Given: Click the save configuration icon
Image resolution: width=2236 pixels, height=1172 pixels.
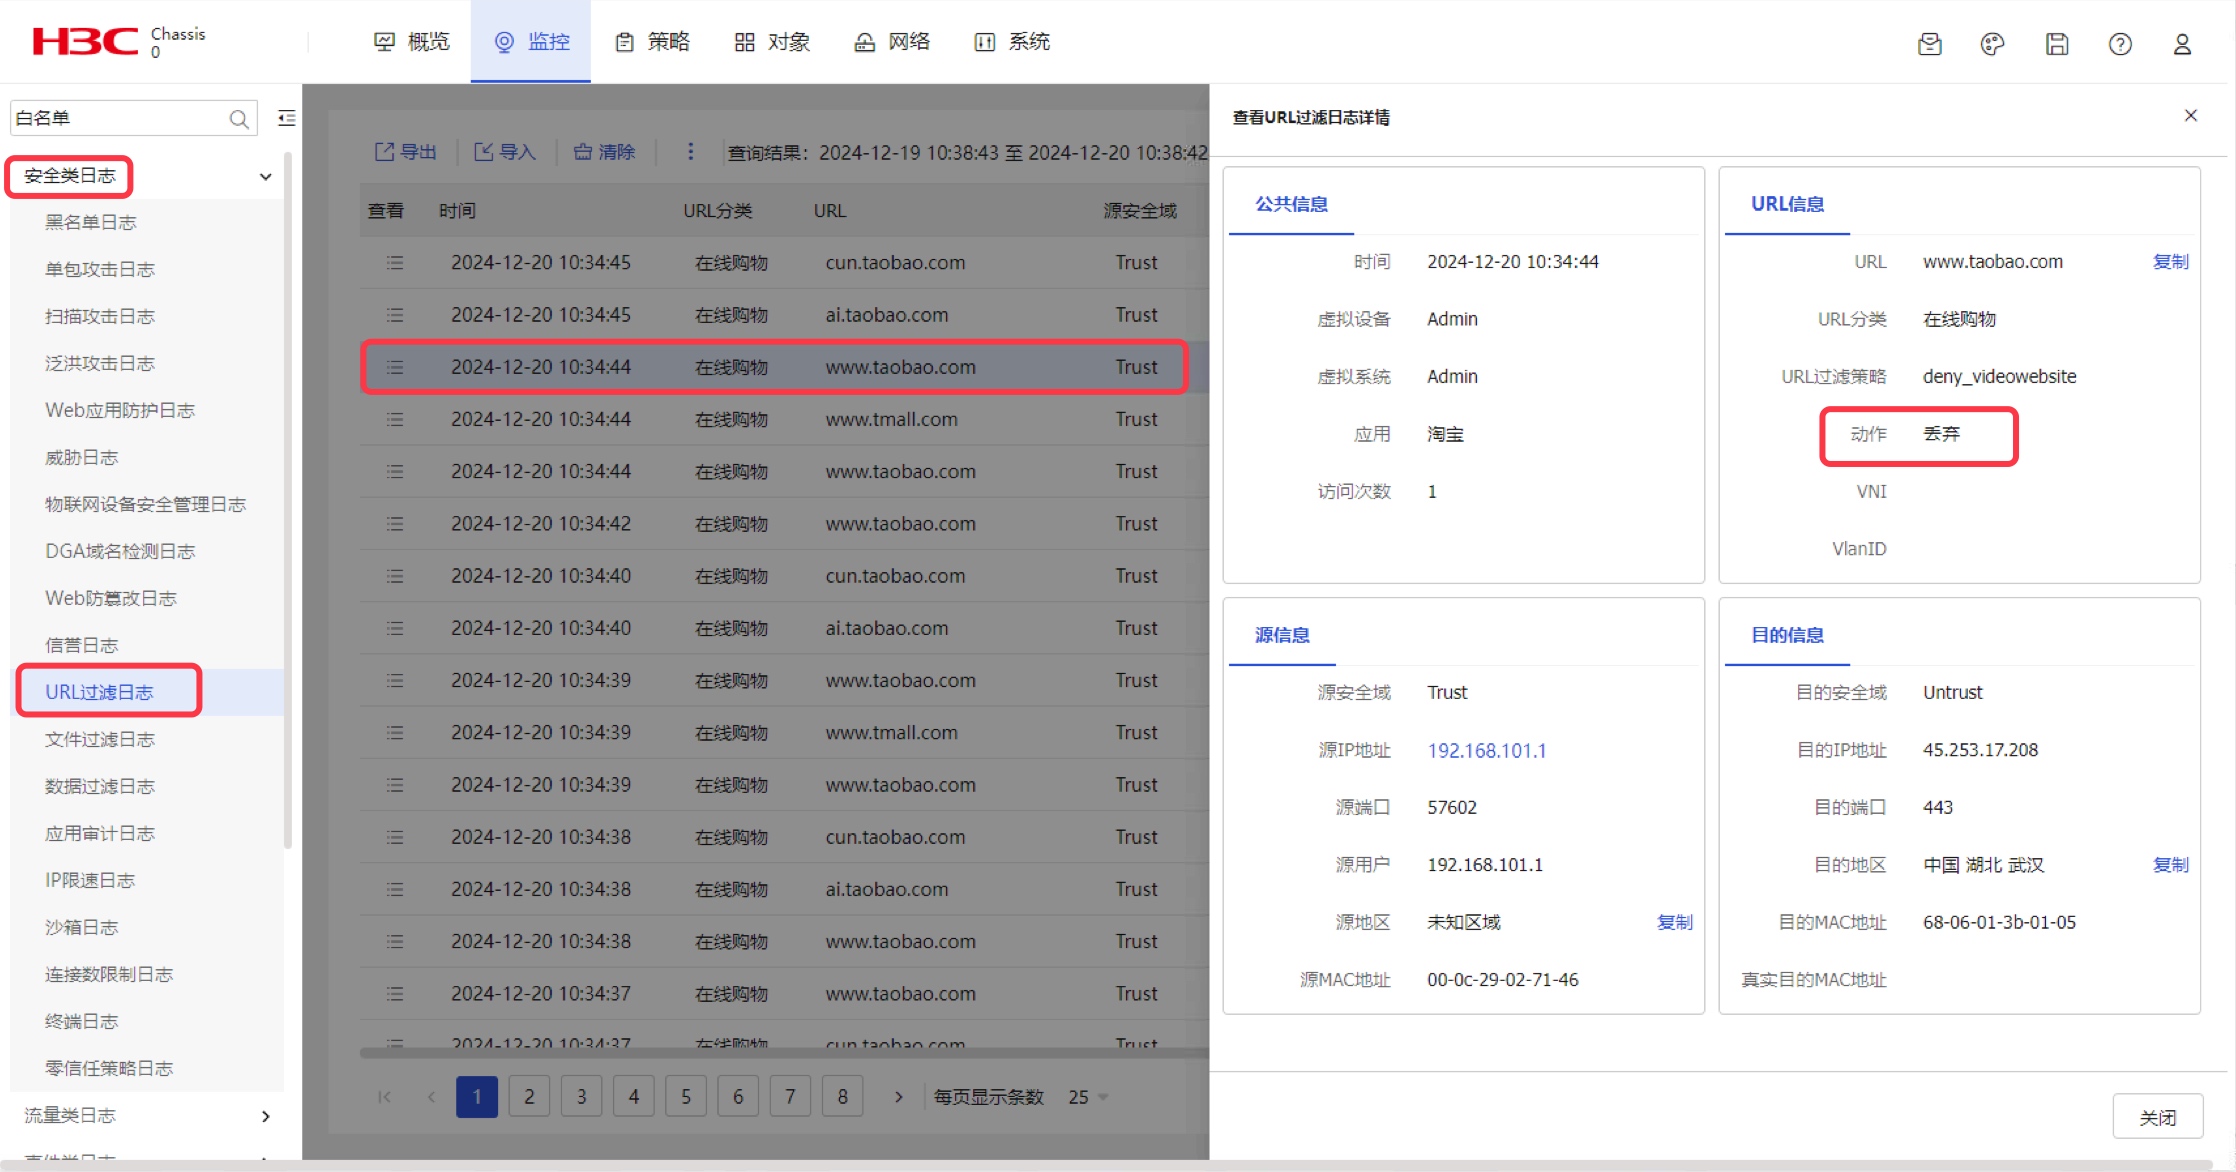Looking at the screenshot, I should tap(2057, 44).
